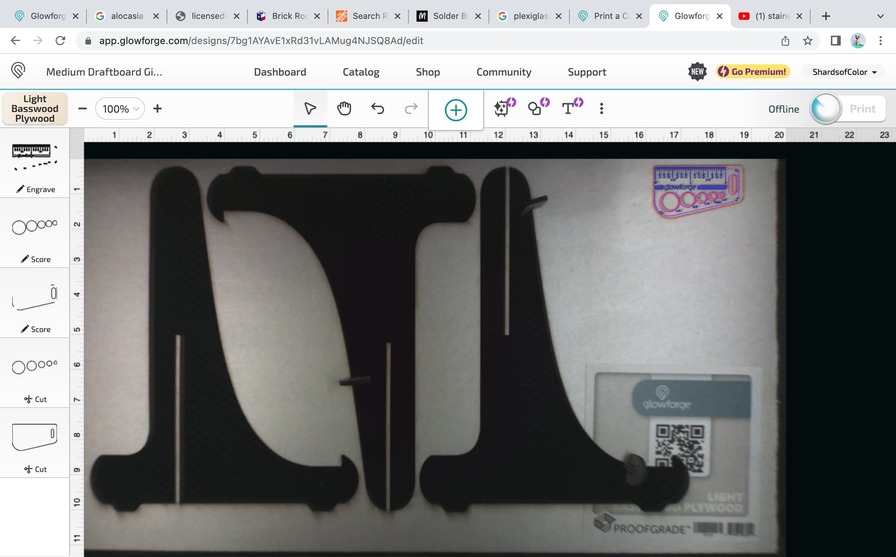Go to the Community page
Viewport: 896px width, 557px height.
coord(503,72)
